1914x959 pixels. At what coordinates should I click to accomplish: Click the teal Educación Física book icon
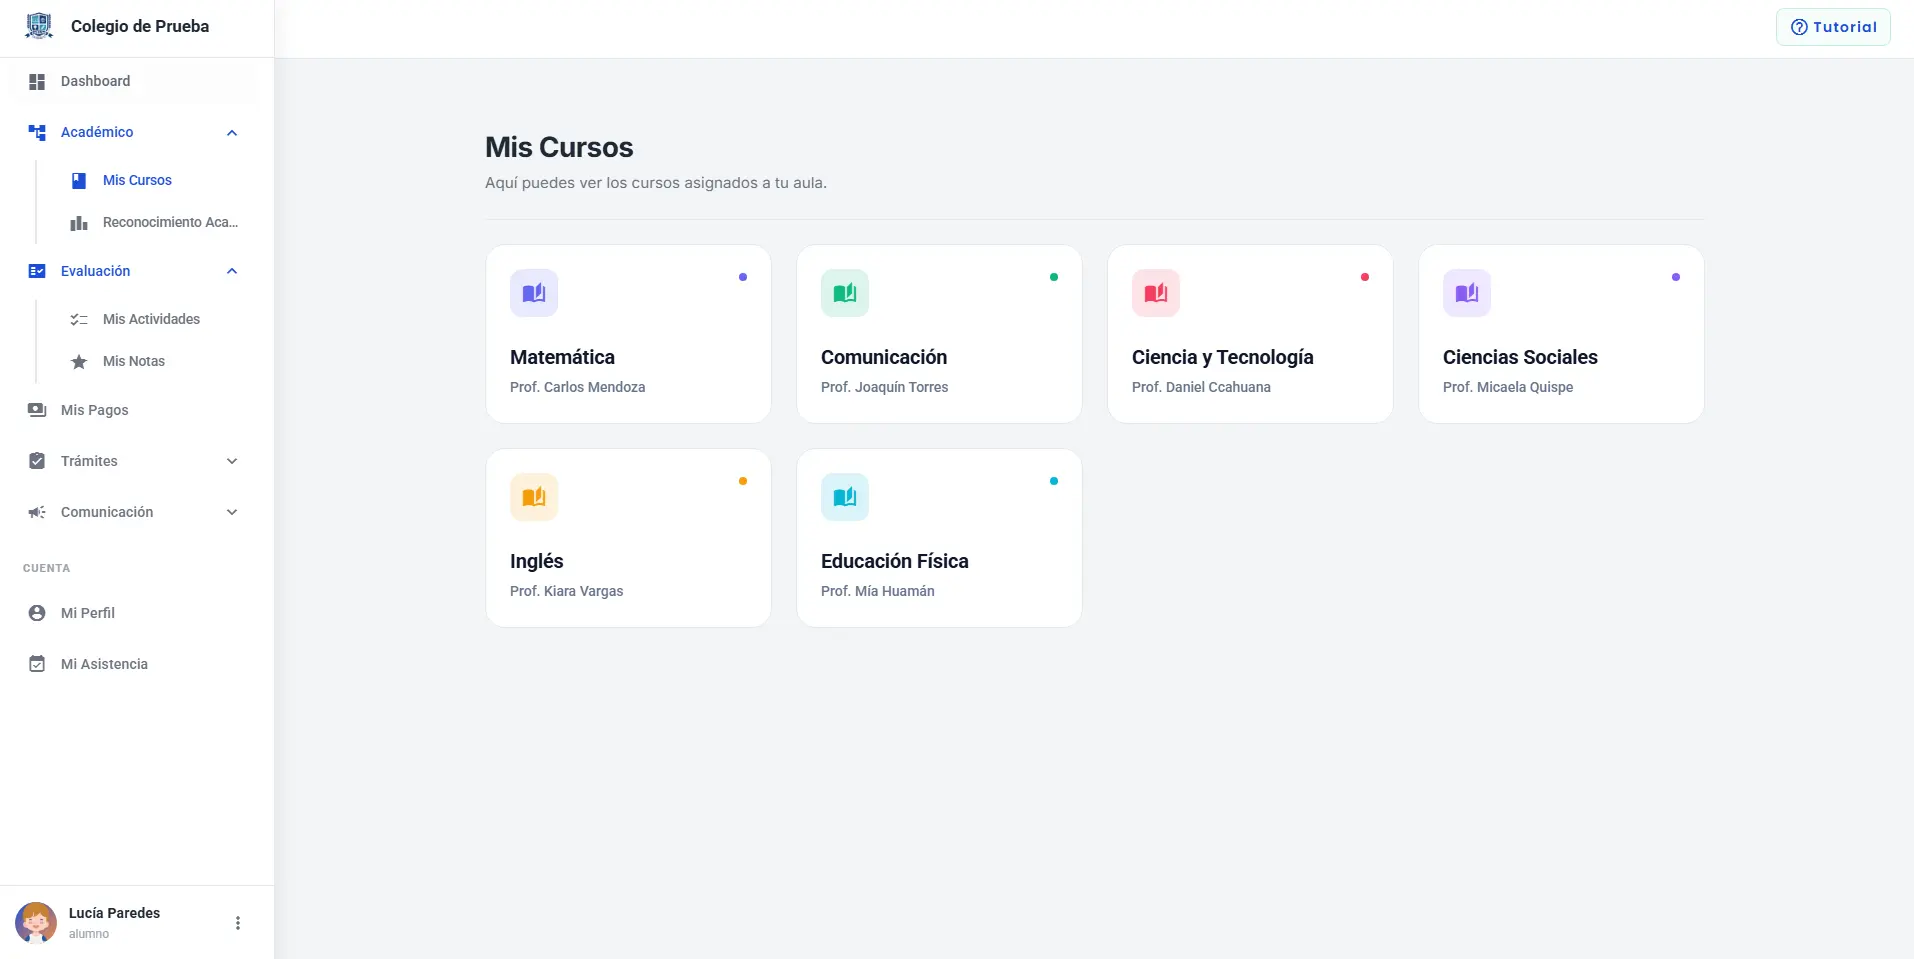click(845, 497)
